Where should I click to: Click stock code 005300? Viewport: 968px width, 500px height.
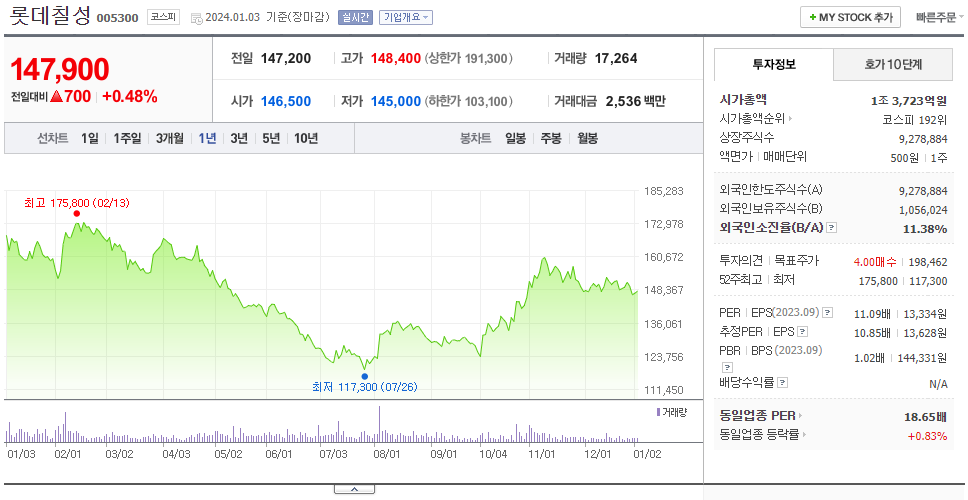(x=117, y=19)
